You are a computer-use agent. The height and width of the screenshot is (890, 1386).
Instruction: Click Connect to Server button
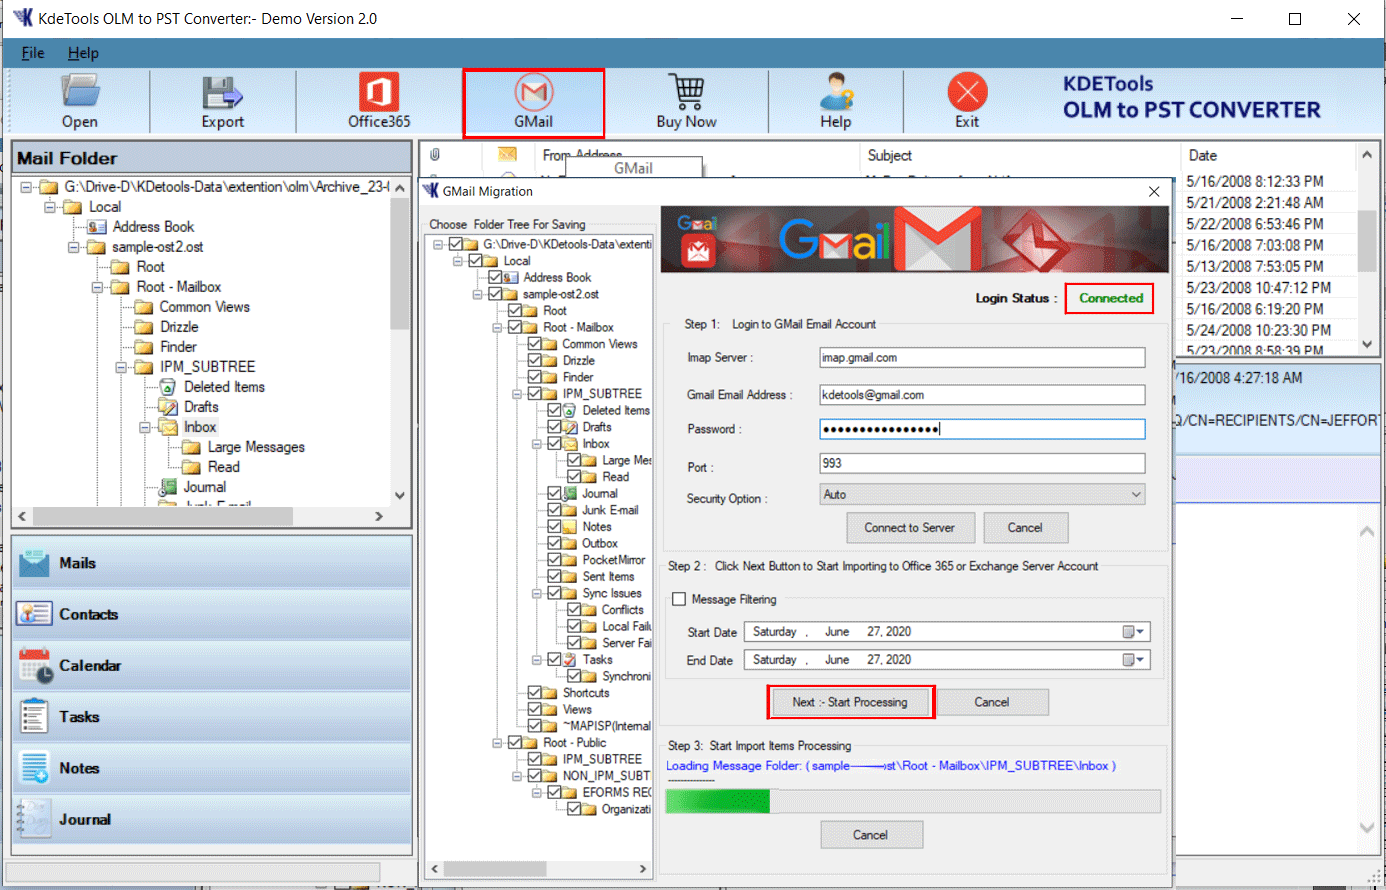[909, 528]
